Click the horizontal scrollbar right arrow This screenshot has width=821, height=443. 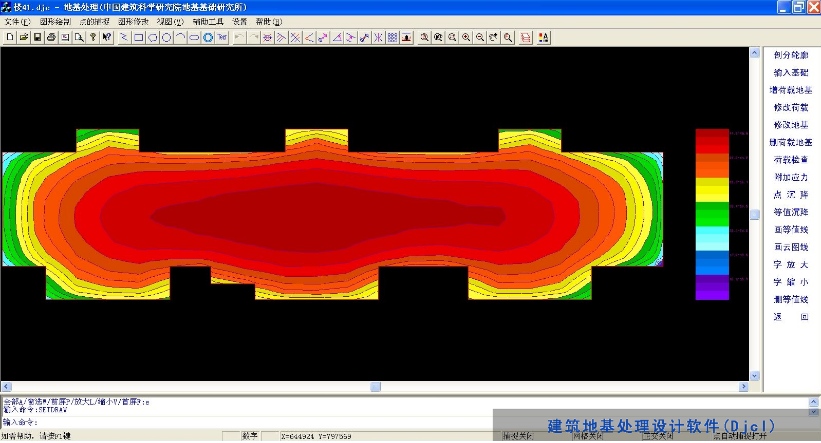click(x=744, y=386)
